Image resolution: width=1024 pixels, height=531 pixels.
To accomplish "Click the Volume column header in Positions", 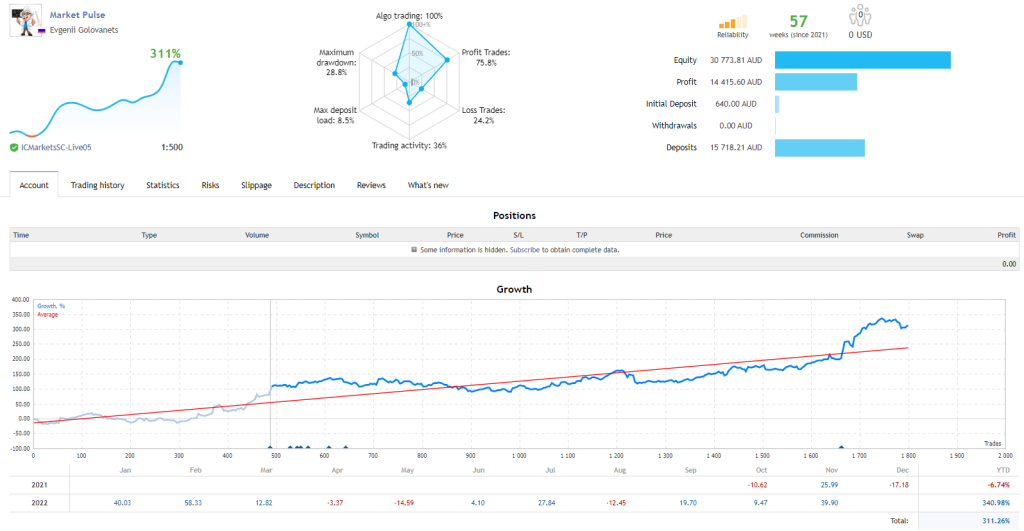I will click(x=257, y=235).
